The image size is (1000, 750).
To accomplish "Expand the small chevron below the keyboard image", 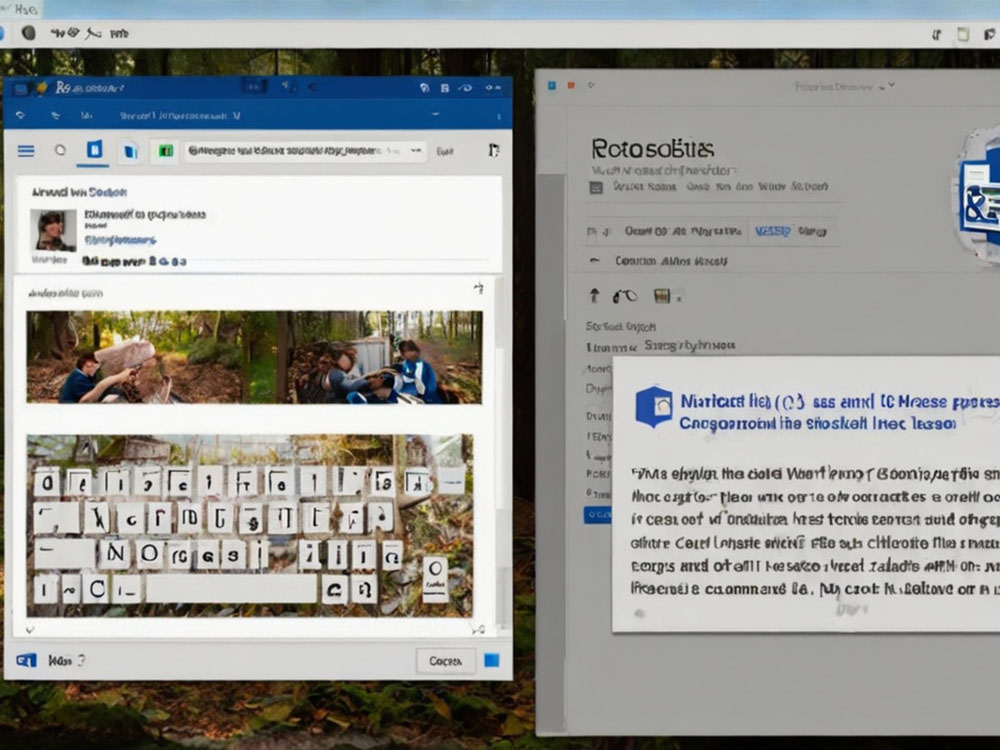I will (x=30, y=630).
